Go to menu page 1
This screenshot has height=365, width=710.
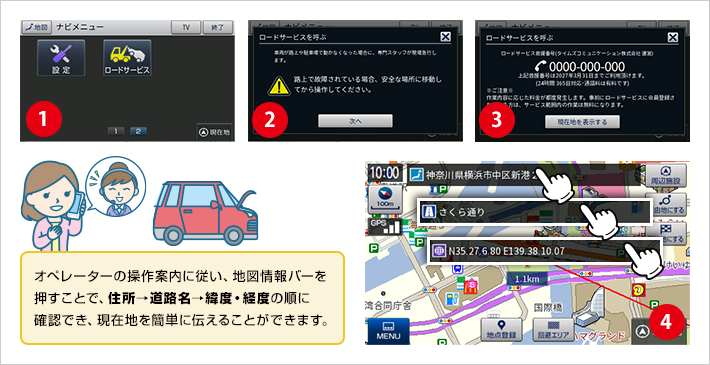[116, 131]
